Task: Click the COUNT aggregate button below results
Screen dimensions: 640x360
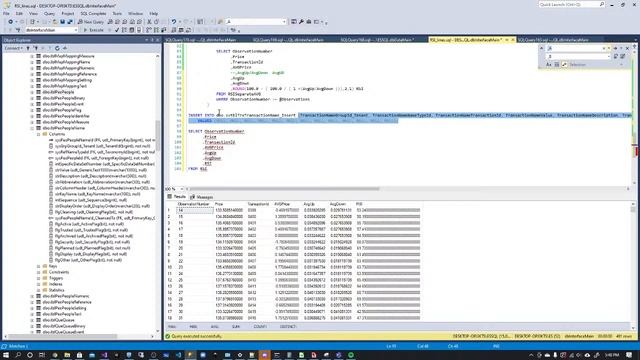Action: point(260,327)
